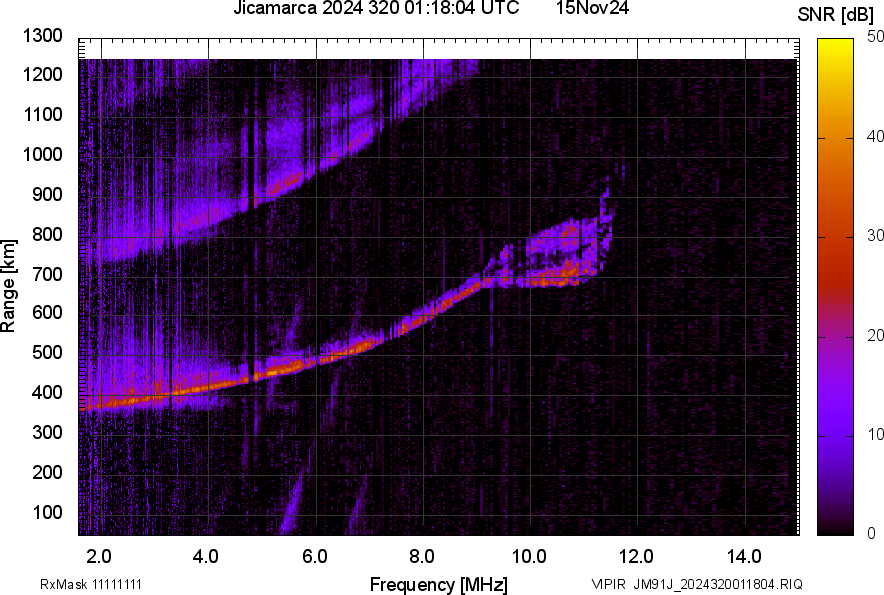Screen dimensions: 884x595
Task: Click the range tick label '700'
Action: (47, 274)
